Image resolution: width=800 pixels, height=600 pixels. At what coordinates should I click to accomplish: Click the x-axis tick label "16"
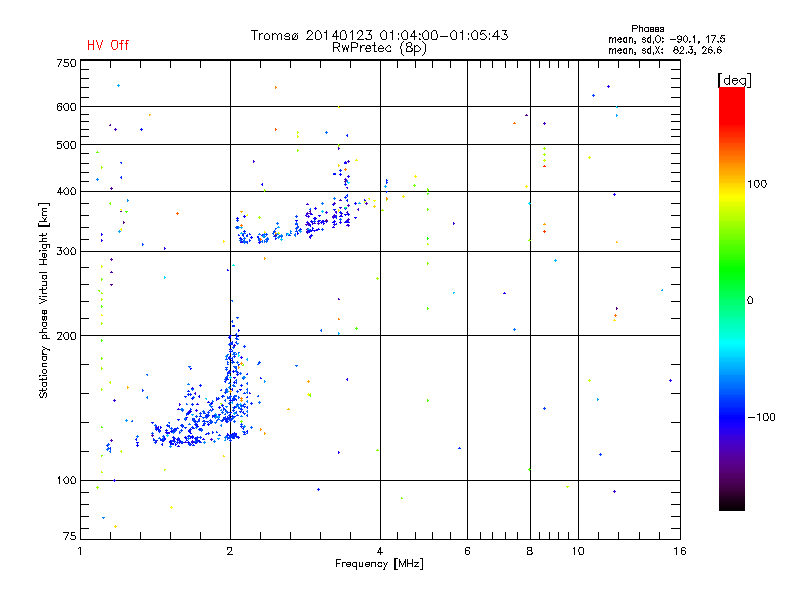(x=680, y=551)
